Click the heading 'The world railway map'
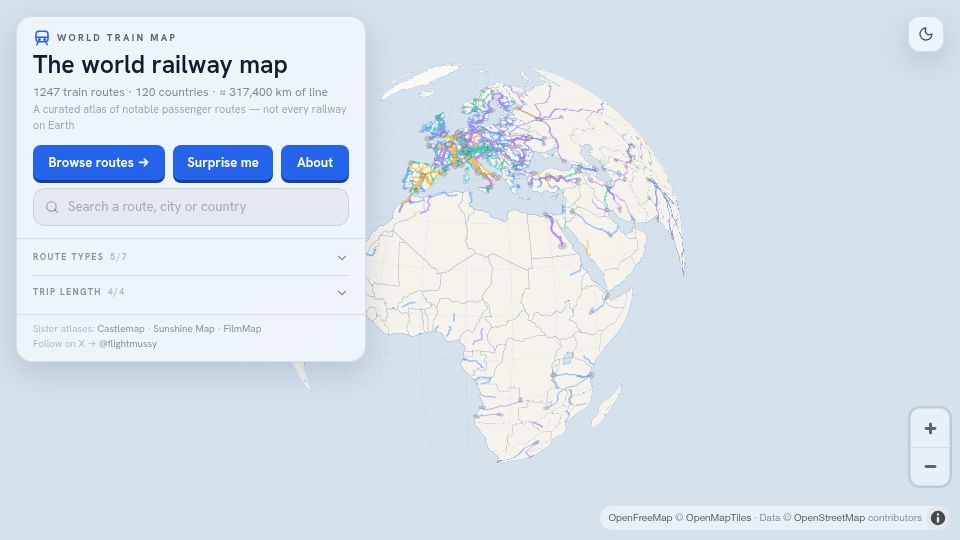Viewport: 960px width, 540px height. tap(160, 65)
